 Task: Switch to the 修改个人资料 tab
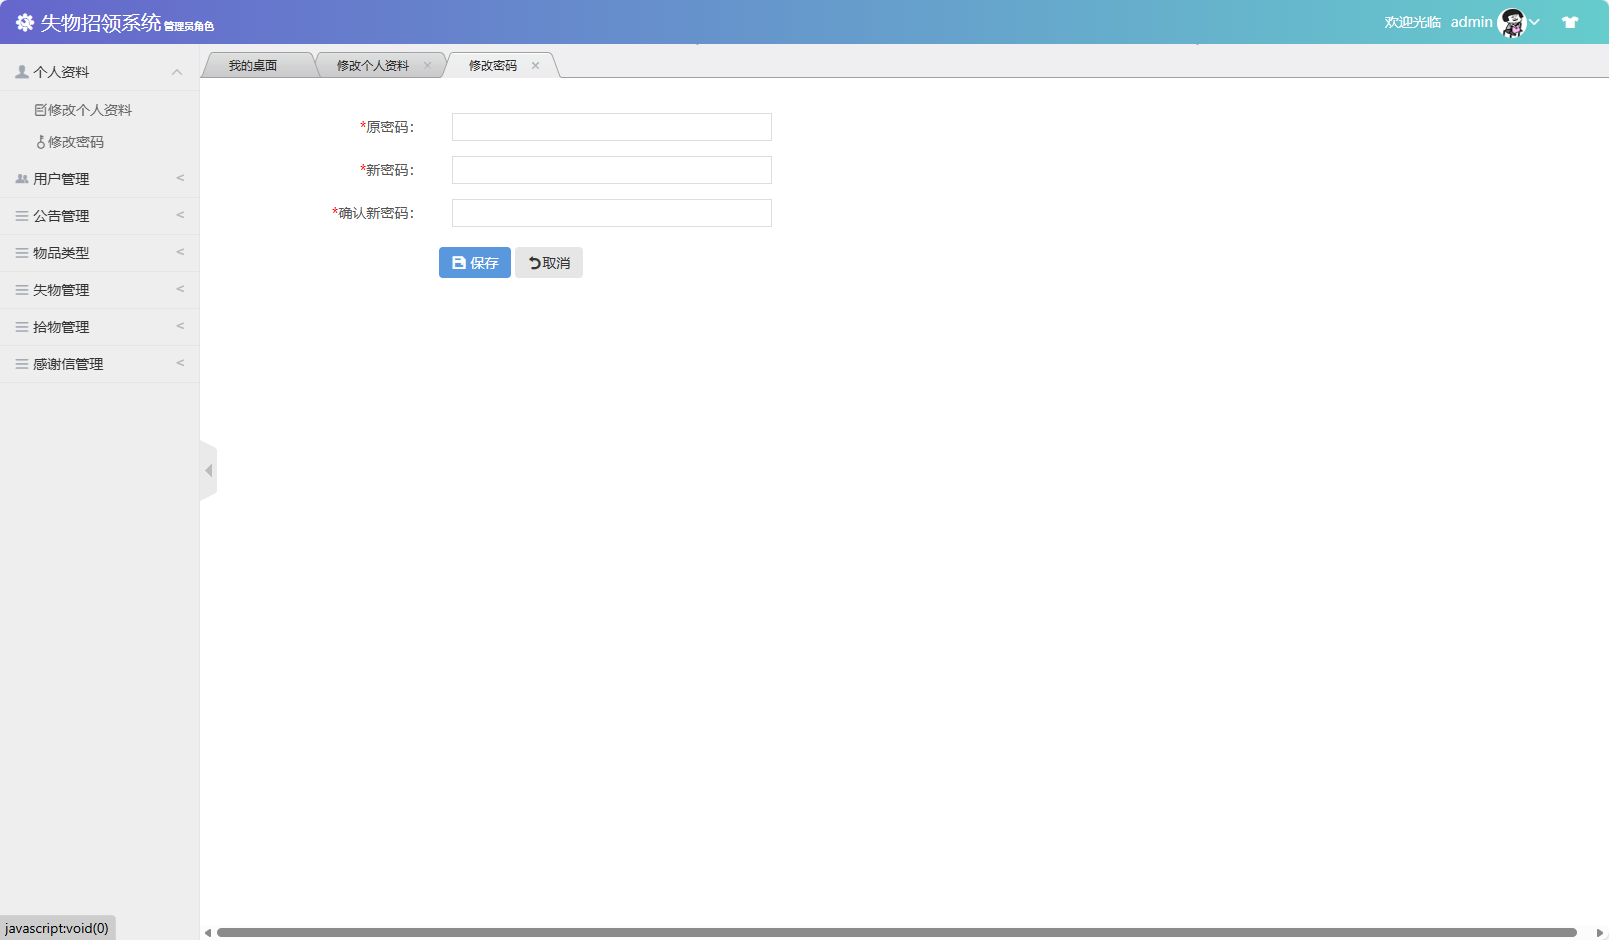(x=373, y=66)
